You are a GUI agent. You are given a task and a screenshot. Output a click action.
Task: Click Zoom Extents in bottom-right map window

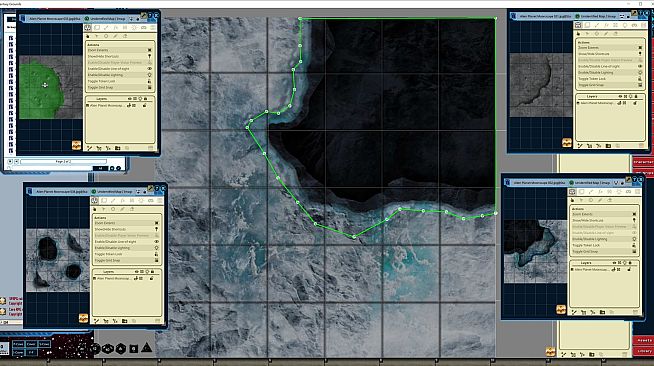(604, 214)
